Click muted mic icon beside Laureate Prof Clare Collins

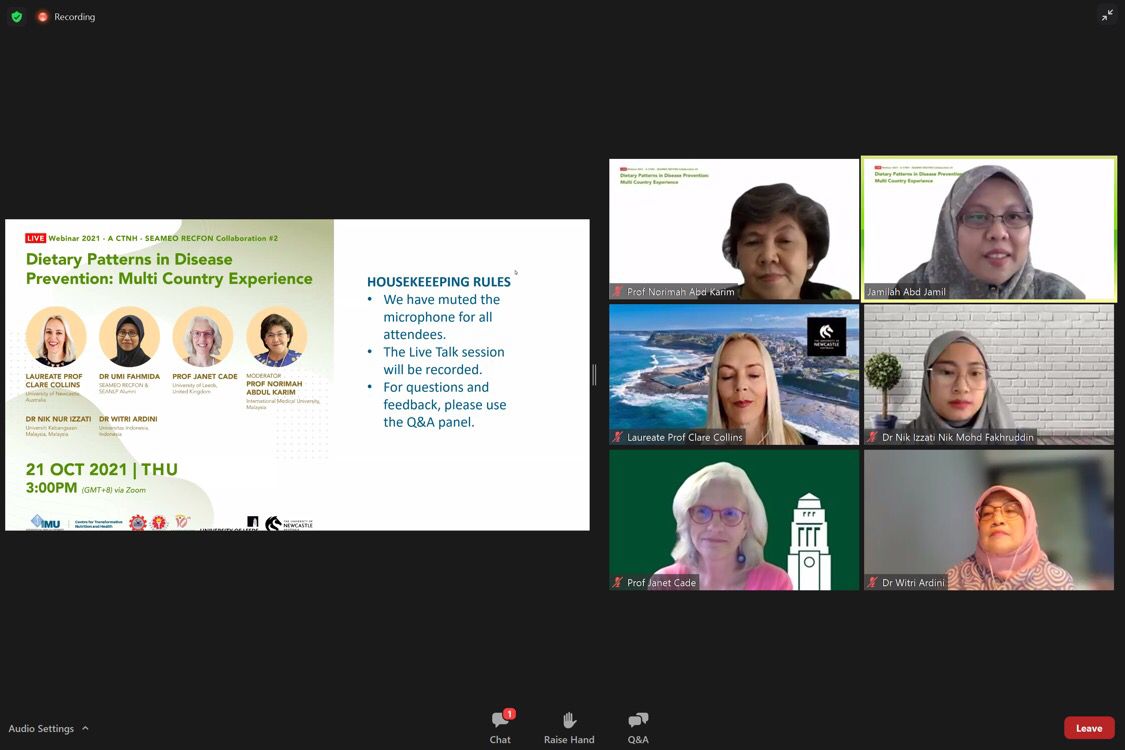coord(619,437)
